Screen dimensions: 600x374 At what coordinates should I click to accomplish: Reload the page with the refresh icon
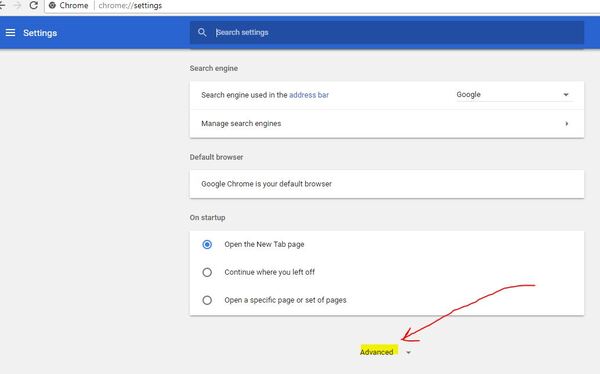click(34, 5)
